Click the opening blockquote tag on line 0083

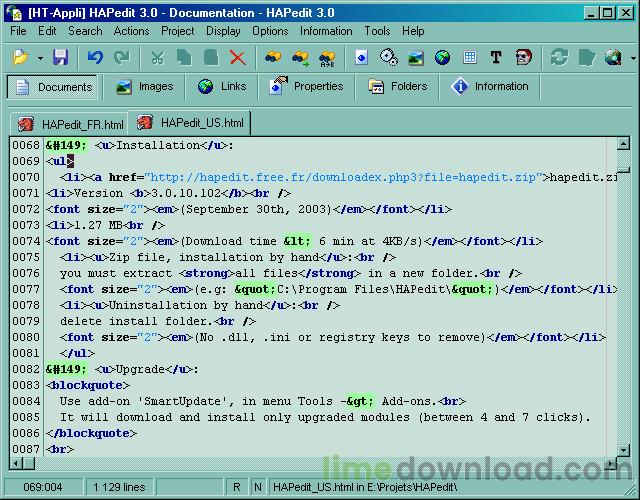(x=88, y=385)
